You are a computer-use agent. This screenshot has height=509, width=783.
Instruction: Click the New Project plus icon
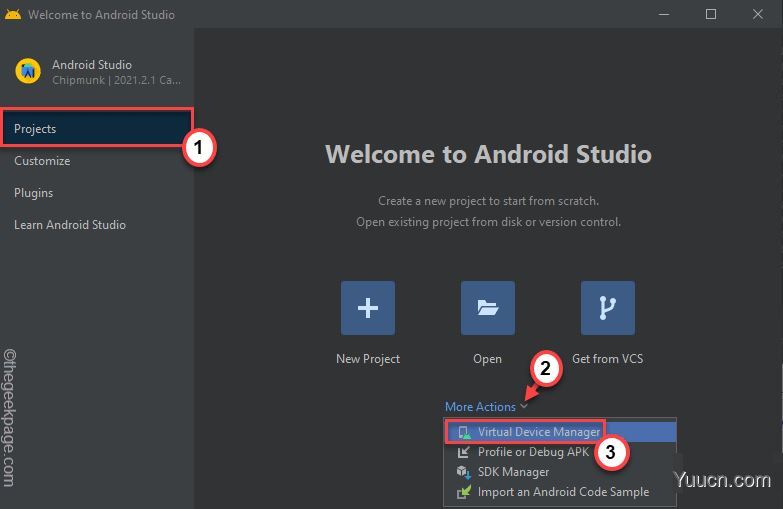(368, 308)
